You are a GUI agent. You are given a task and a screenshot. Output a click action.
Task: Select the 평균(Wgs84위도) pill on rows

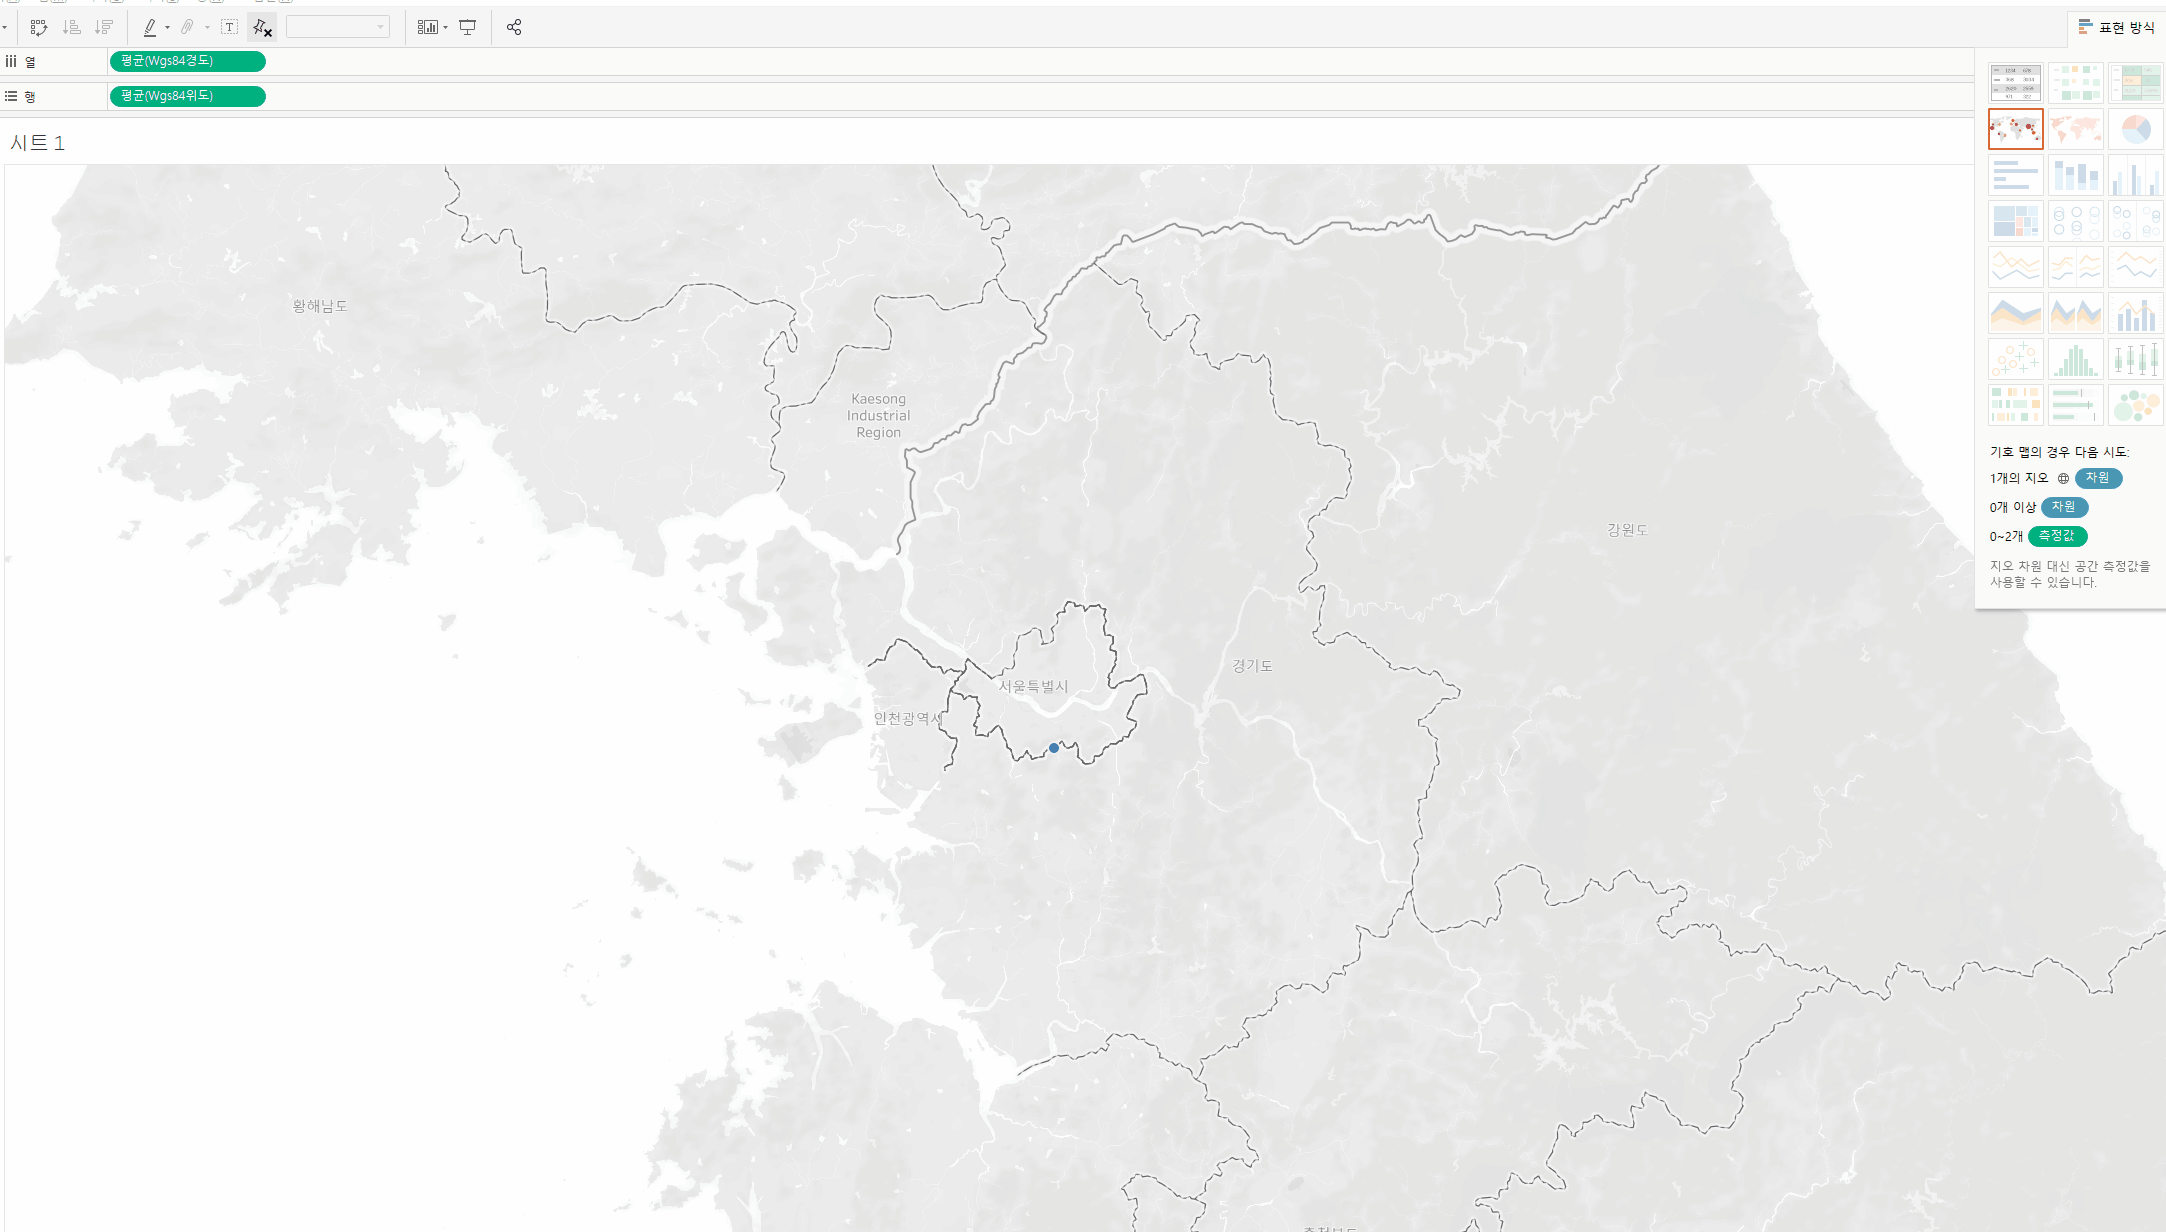187,96
